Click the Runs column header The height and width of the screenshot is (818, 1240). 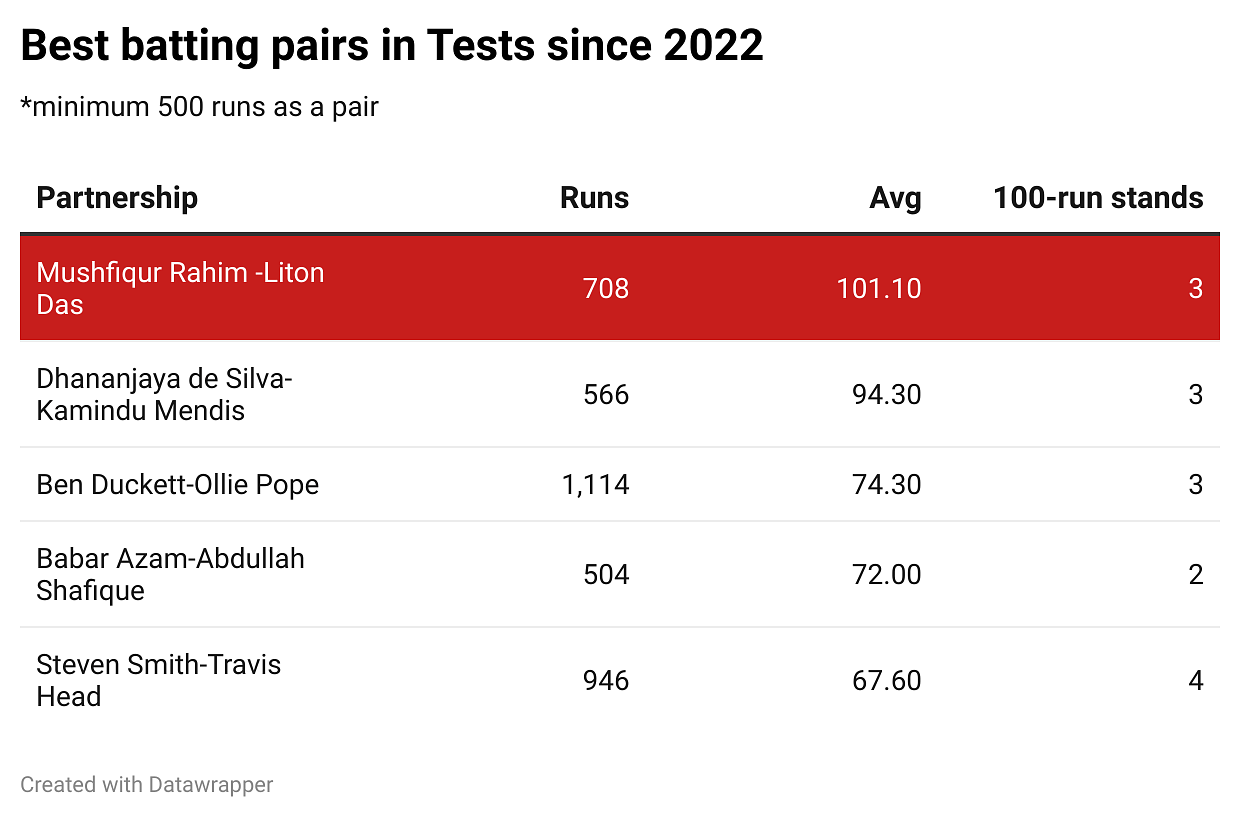point(594,198)
